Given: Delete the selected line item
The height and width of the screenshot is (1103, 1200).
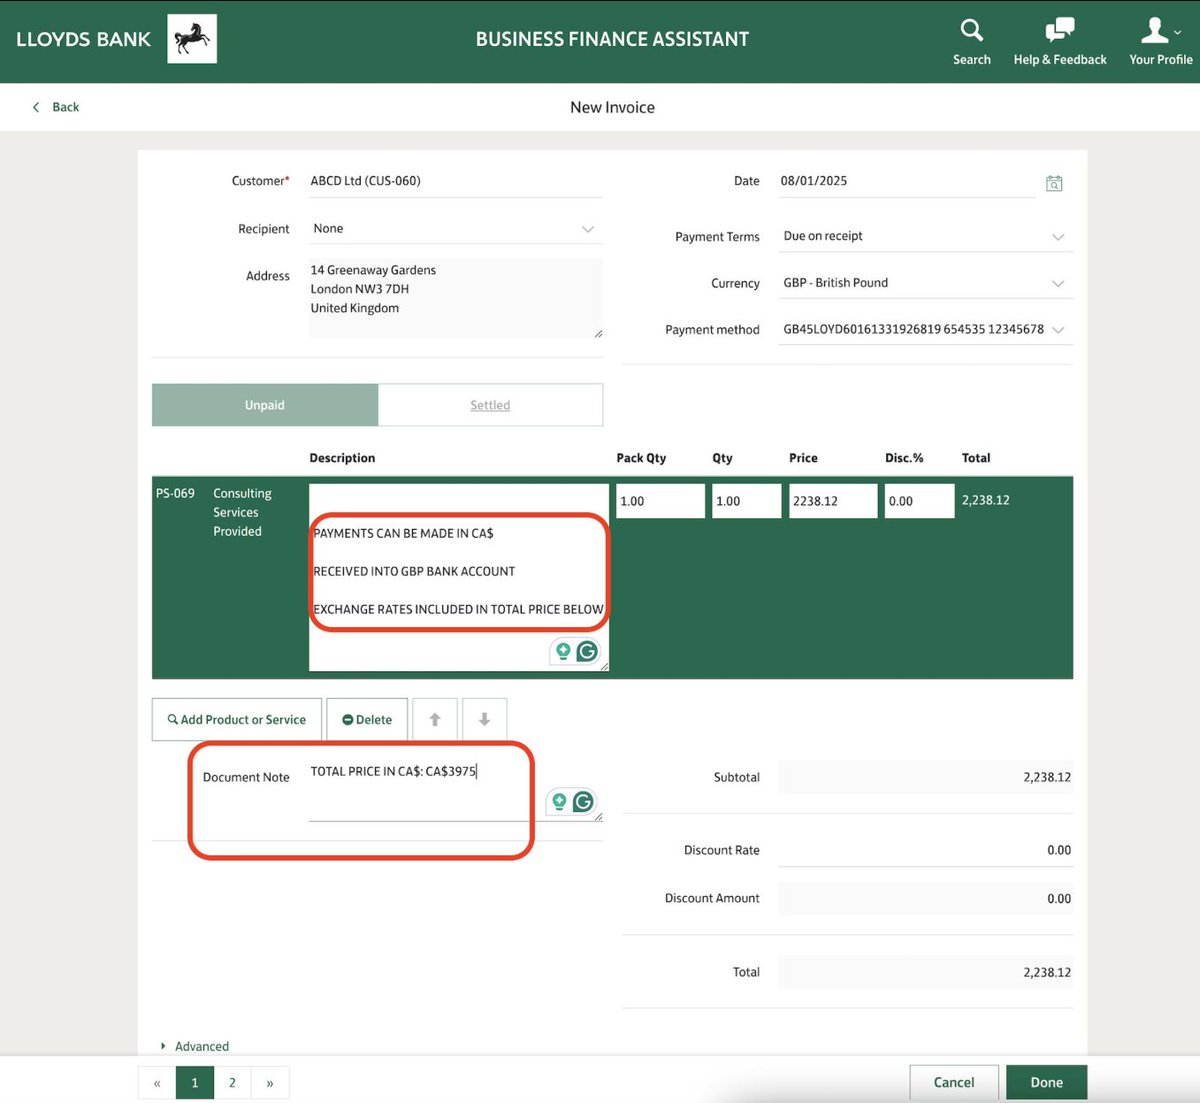Looking at the screenshot, I should click(x=367, y=719).
